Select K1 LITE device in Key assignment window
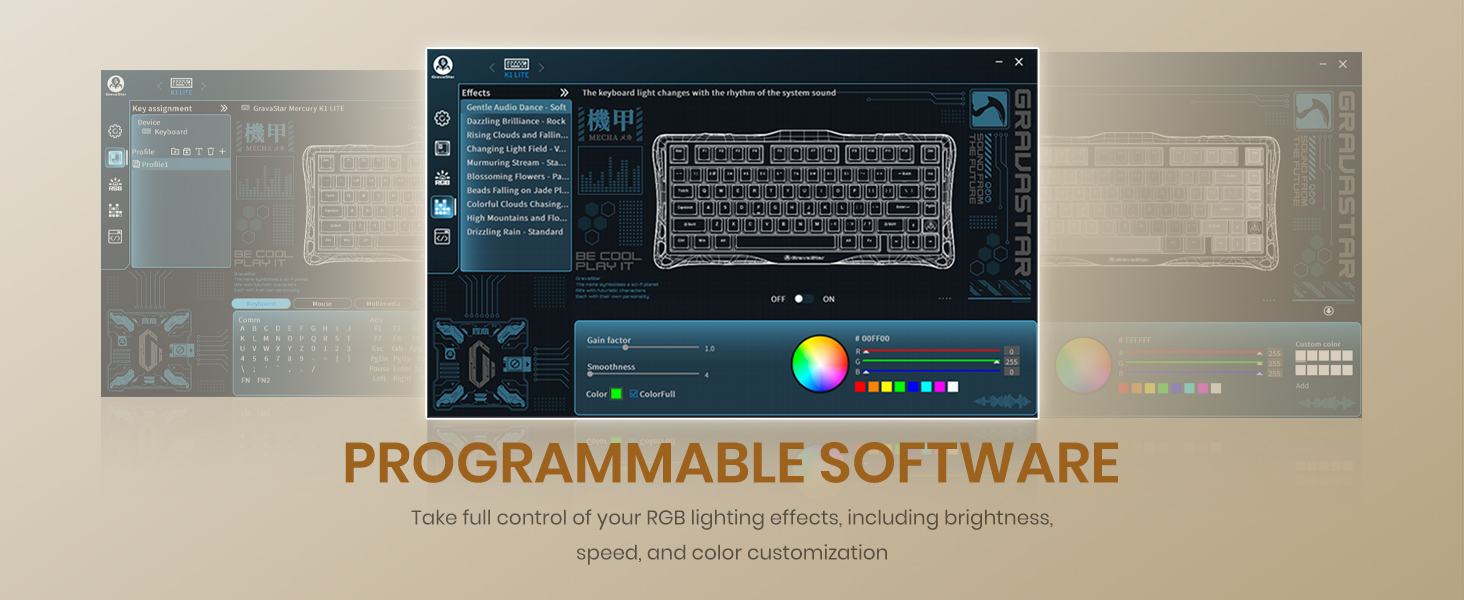This screenshot has height=600, width=1464. coord(181,86)
